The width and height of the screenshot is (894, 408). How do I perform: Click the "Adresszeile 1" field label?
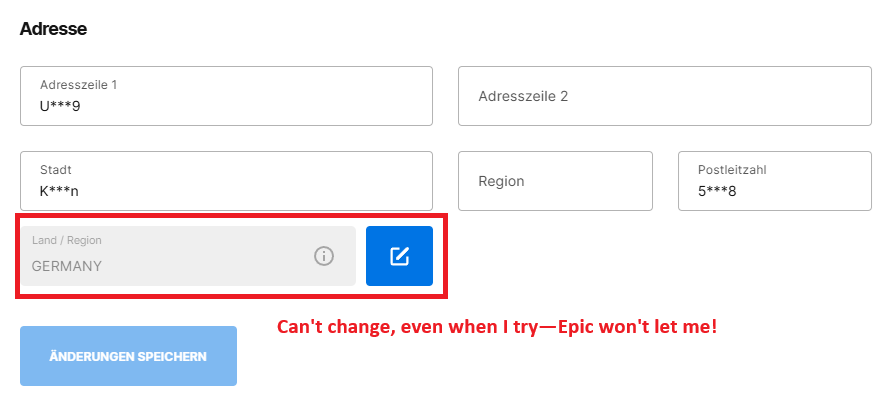pyautogui.click(x=79, y=85)
